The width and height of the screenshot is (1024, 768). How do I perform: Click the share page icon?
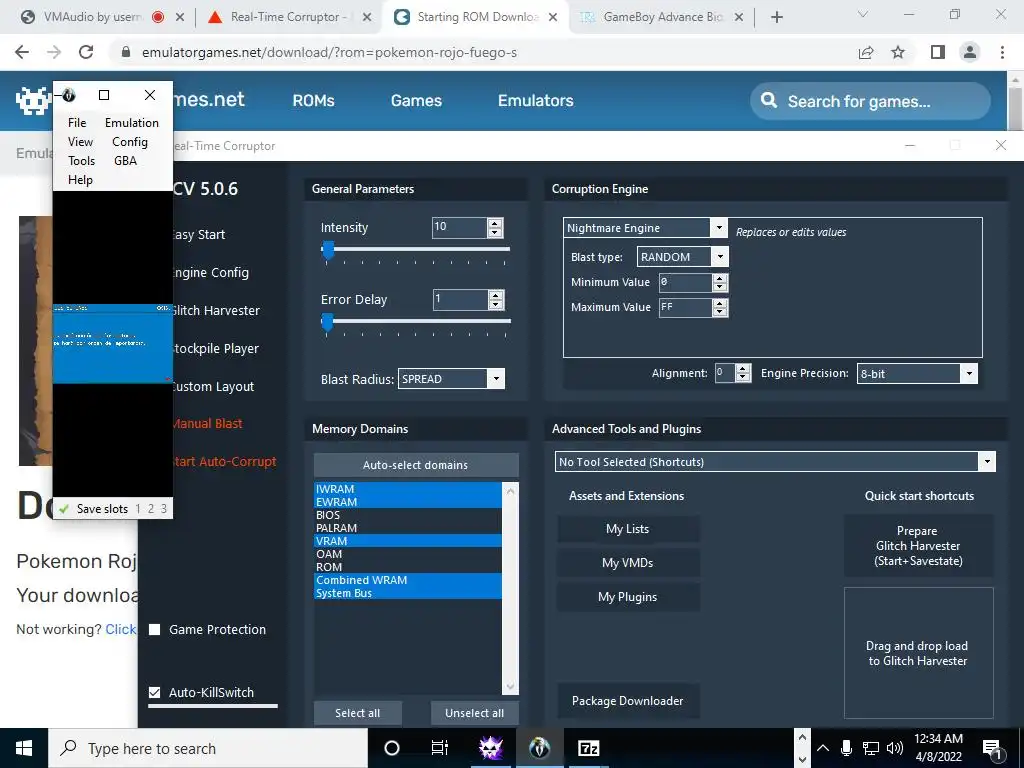[866, 52]
